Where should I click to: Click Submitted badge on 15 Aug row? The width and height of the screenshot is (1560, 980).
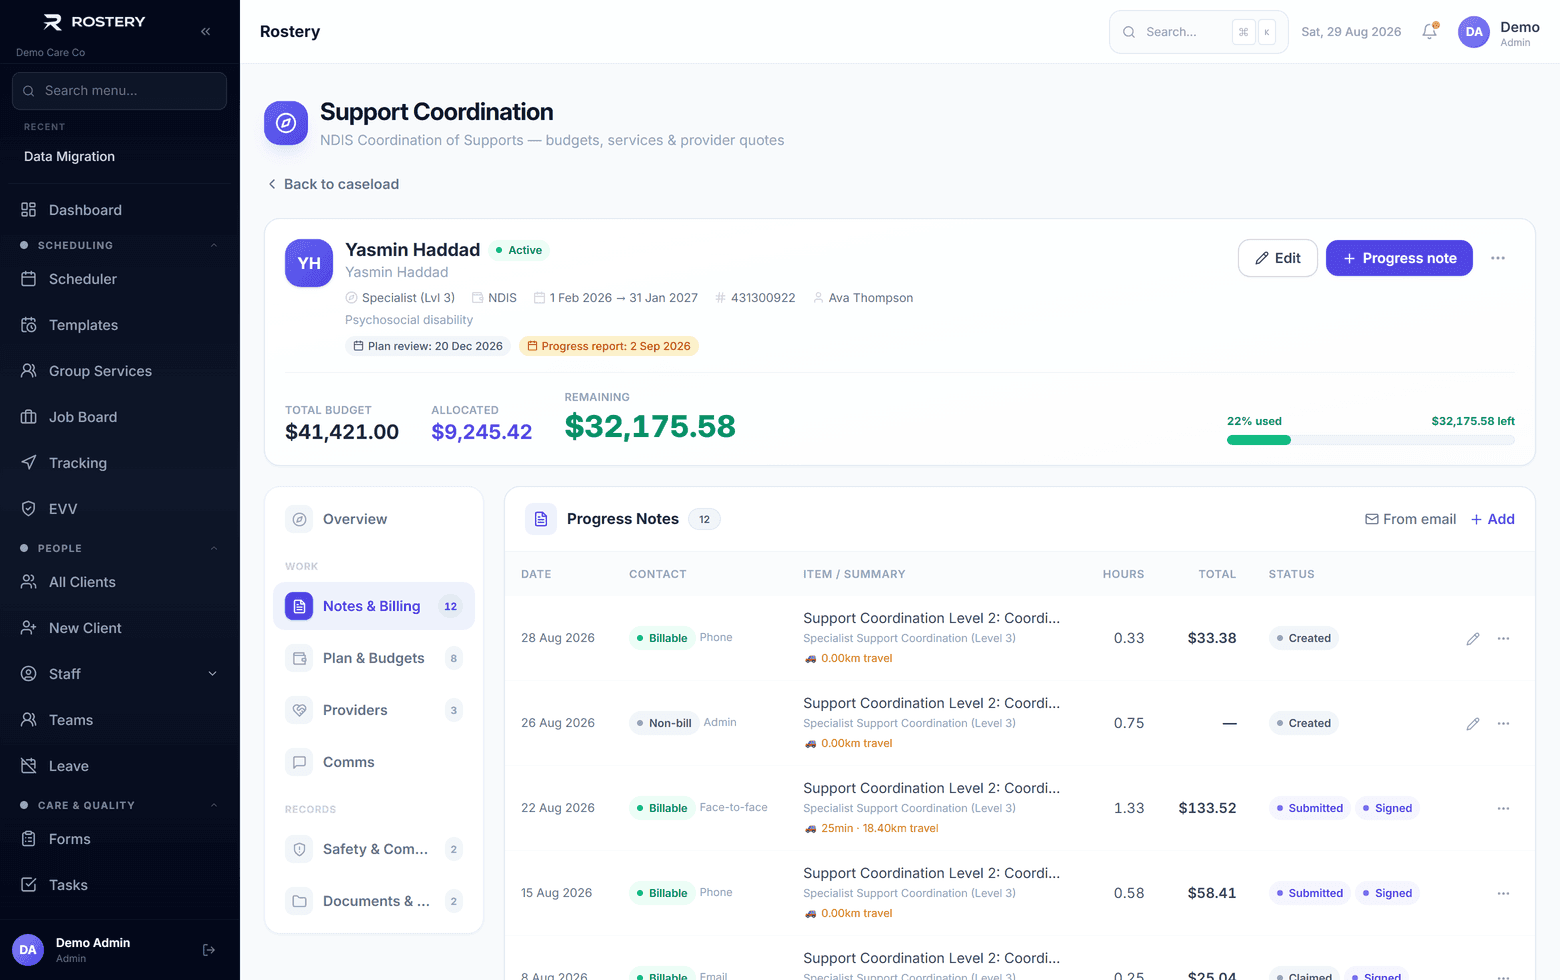coord(1309,893)
